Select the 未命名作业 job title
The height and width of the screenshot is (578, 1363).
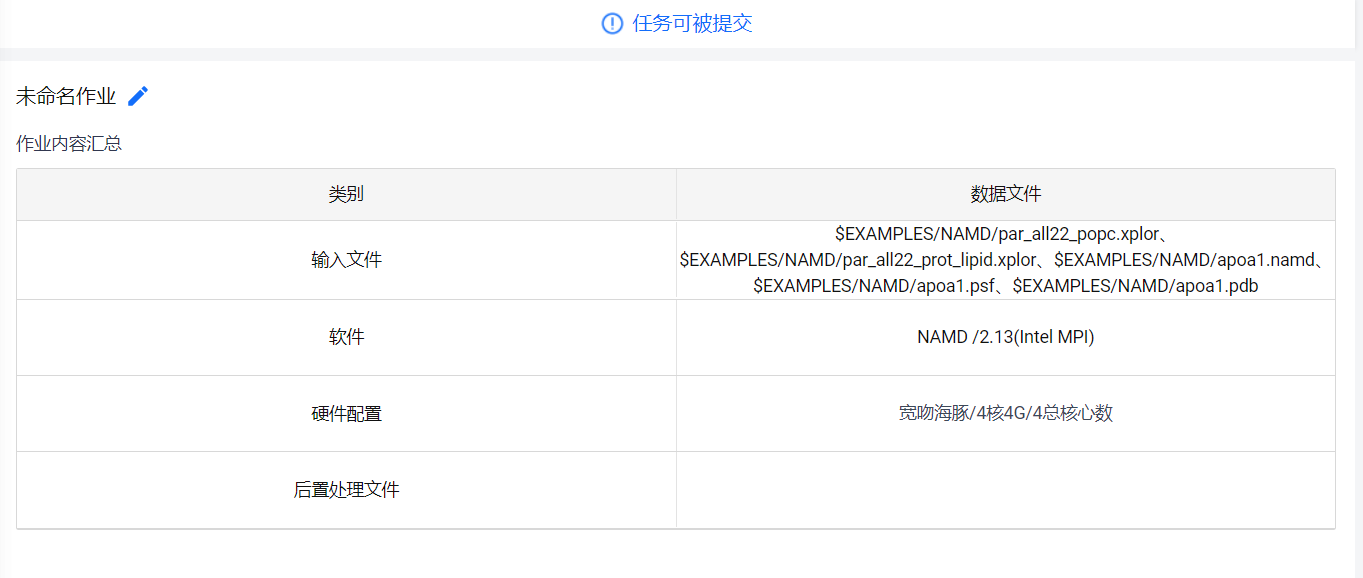pos(66,97)
